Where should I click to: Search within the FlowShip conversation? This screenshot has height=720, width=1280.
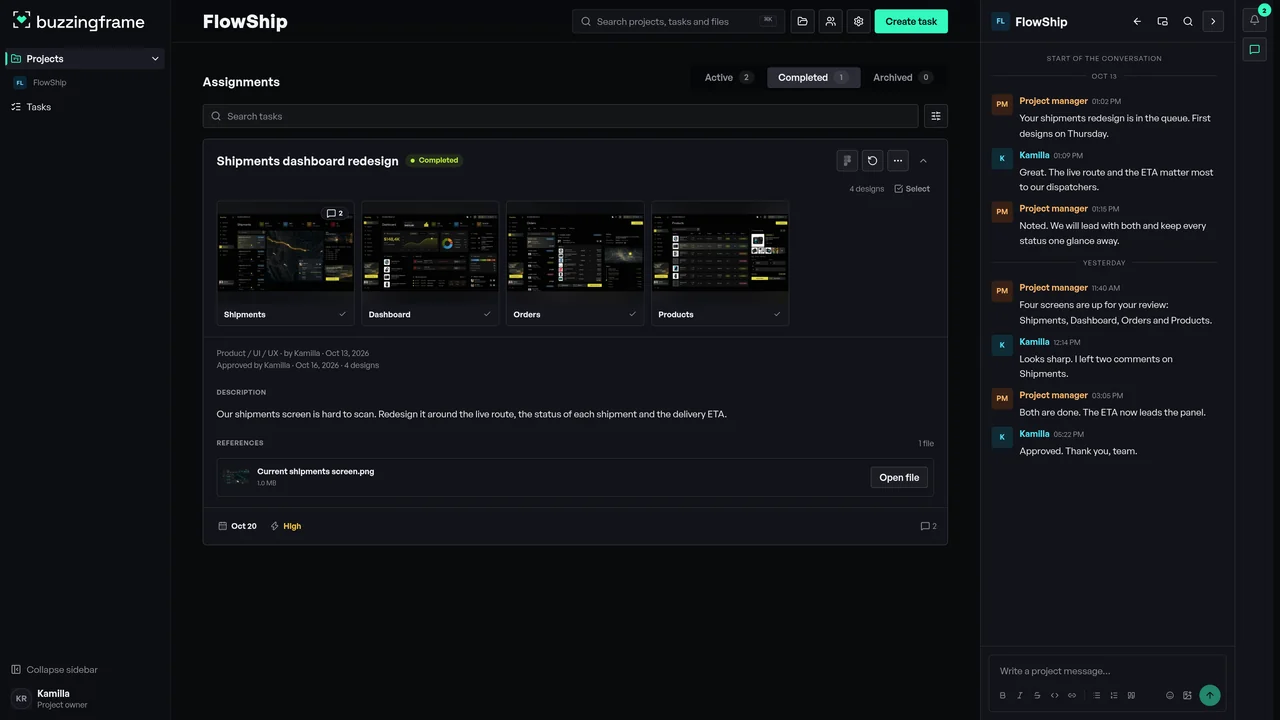(x=1188, y=21)
